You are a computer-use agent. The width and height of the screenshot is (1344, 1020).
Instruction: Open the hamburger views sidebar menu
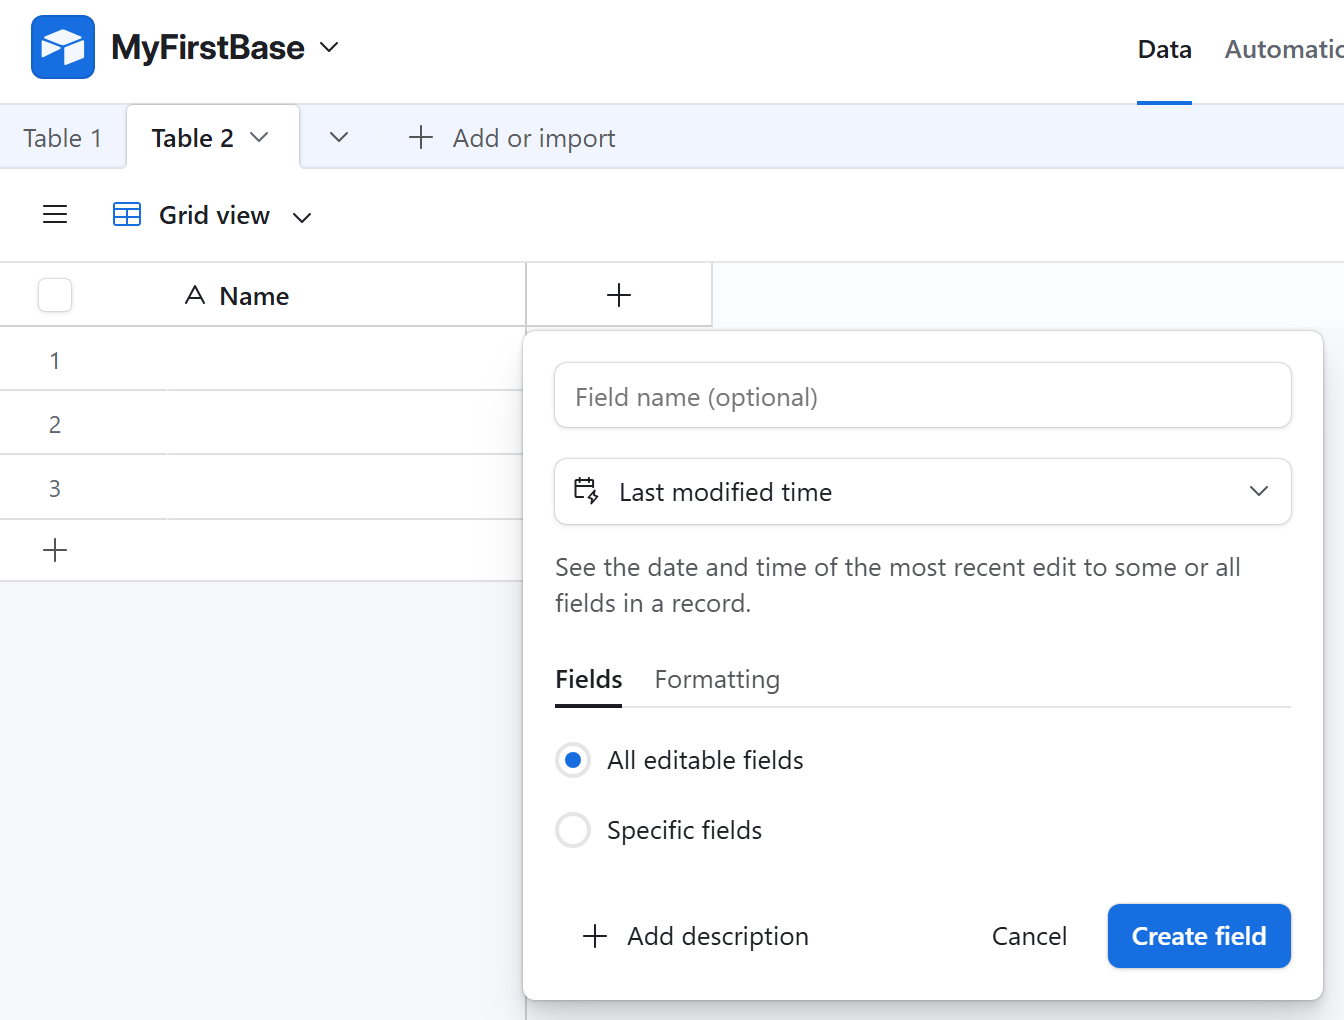pyautogui.click(x=55, y=215)
